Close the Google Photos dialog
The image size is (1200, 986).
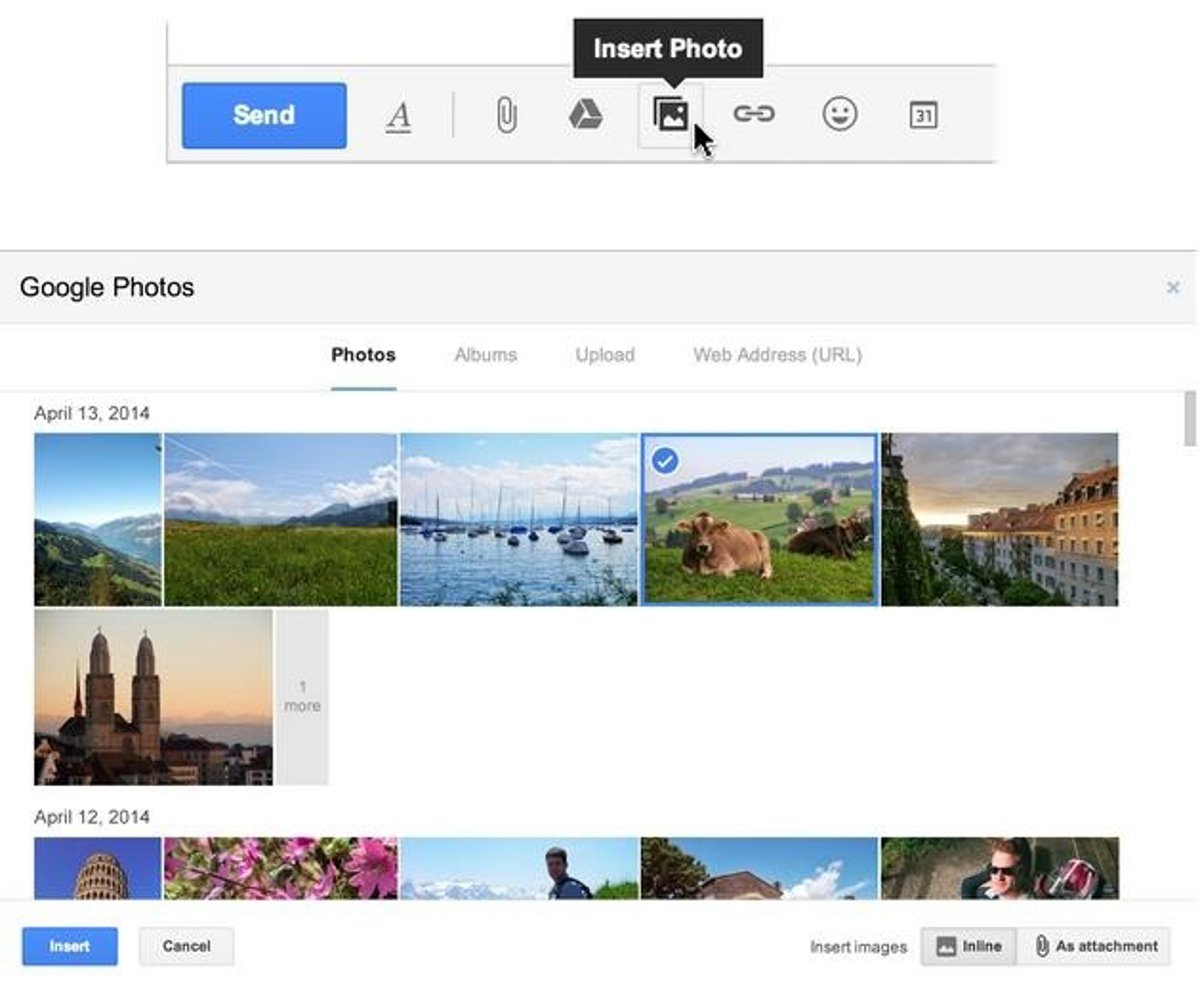(1173, 288)
